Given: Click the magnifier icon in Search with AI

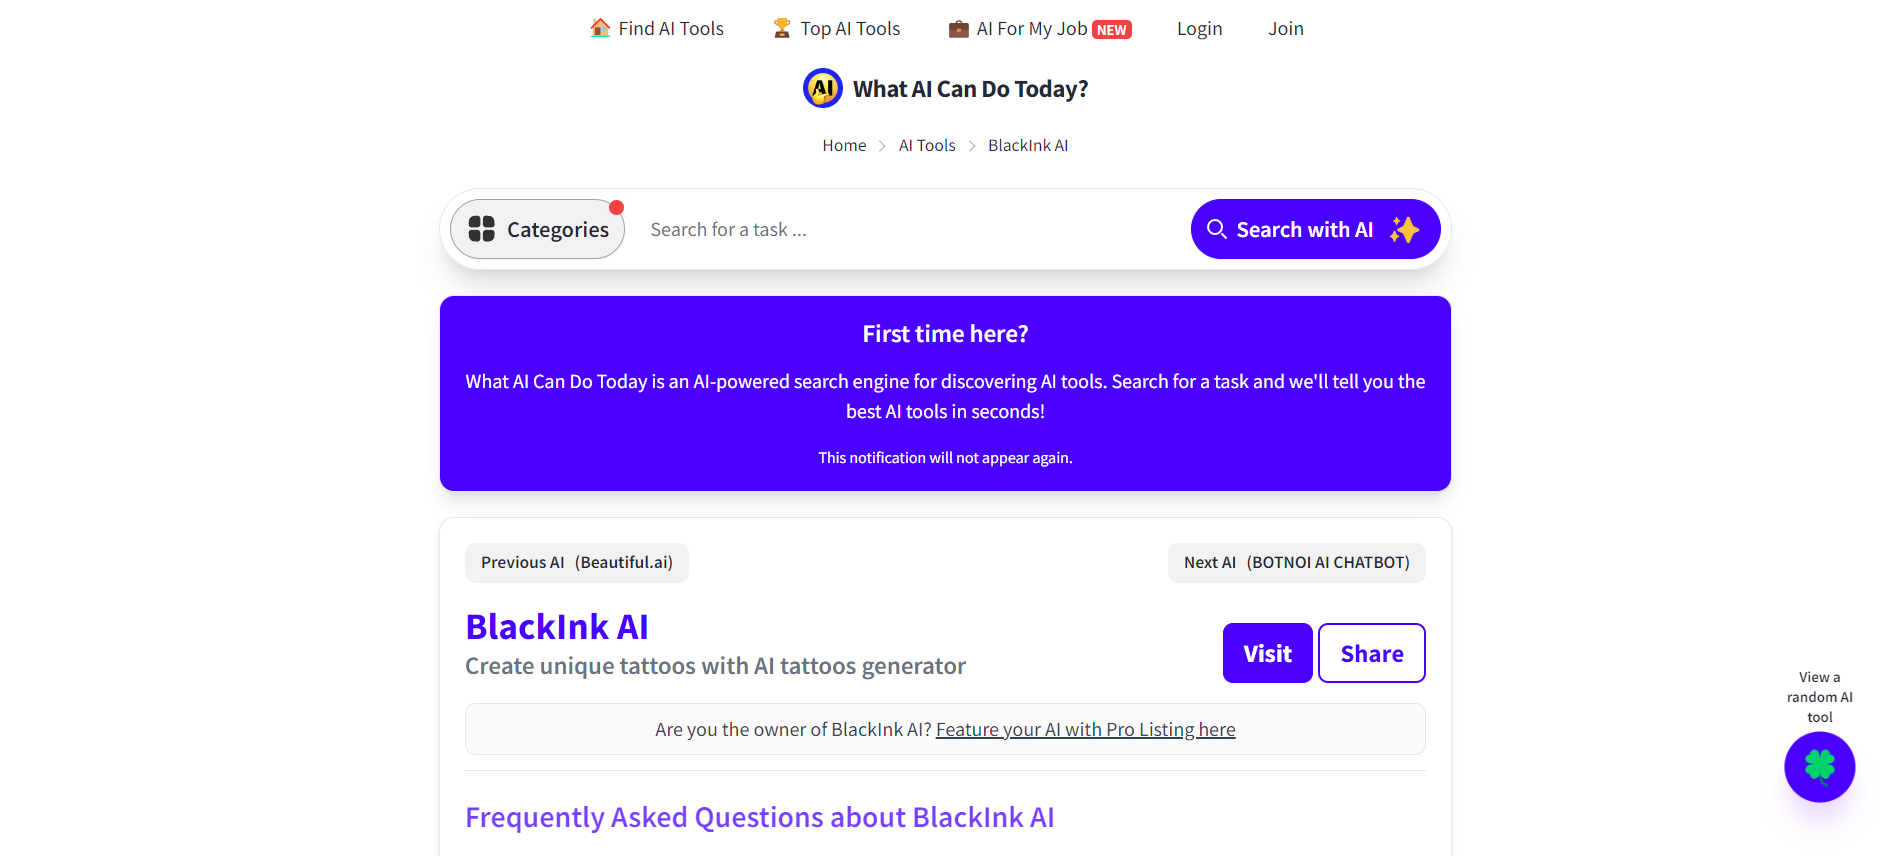Looking at the screenshot, I should coord(1217,229).
